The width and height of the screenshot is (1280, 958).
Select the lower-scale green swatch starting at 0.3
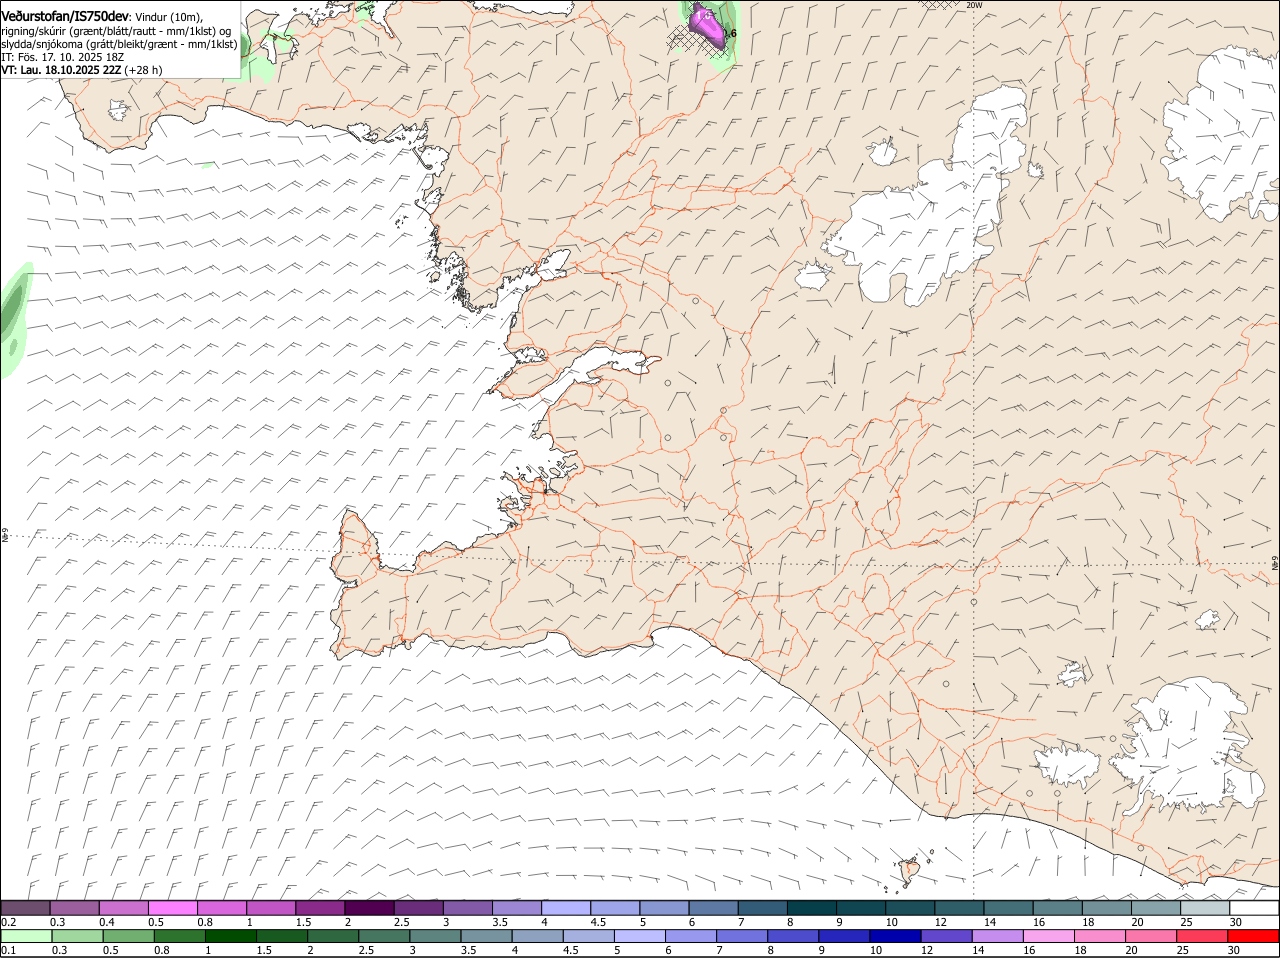78,936
